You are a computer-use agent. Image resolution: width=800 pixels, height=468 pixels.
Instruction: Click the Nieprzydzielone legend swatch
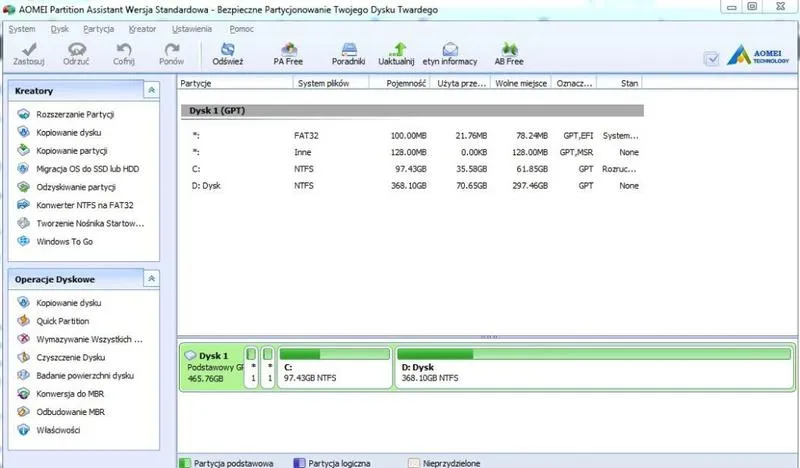click(414, 463)
